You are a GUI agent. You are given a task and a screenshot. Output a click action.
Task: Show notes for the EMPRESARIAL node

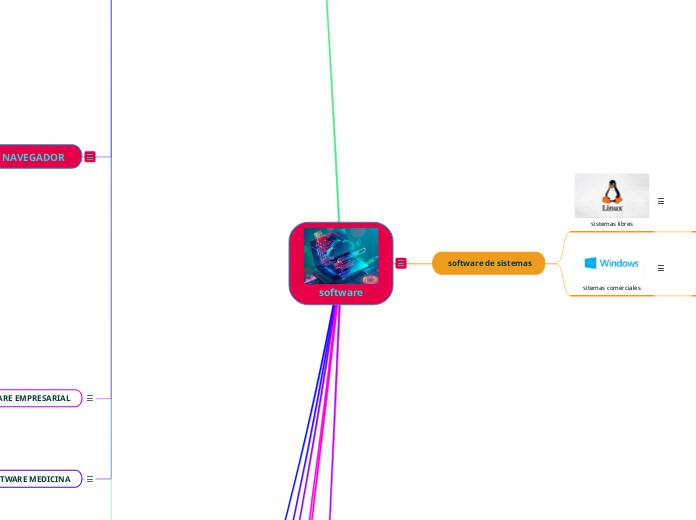click(x=90, y=398)
